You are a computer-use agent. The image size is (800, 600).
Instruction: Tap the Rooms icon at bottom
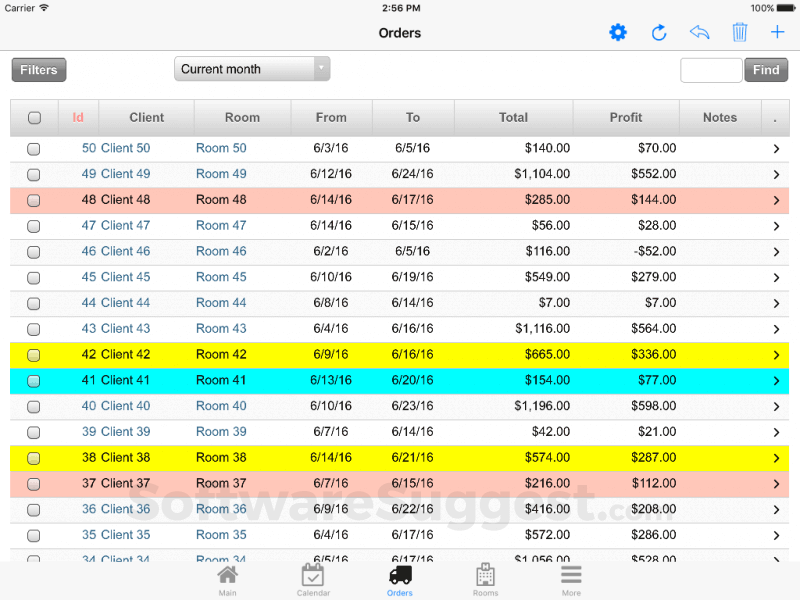[485, 577]
